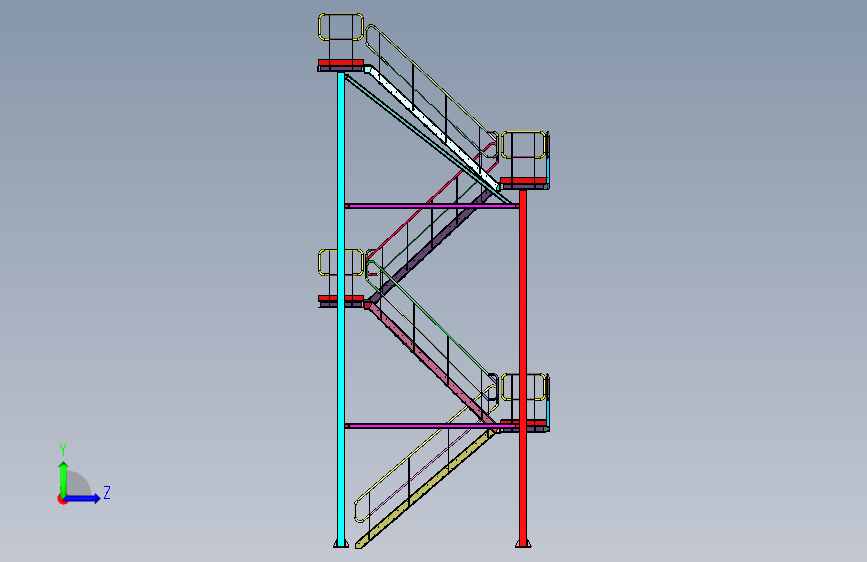Viewport: 867px width, 562px height.
Task: Select the yellow guardrail loop on the top landing
Action: pyautogui.click(x=341, y=27)
